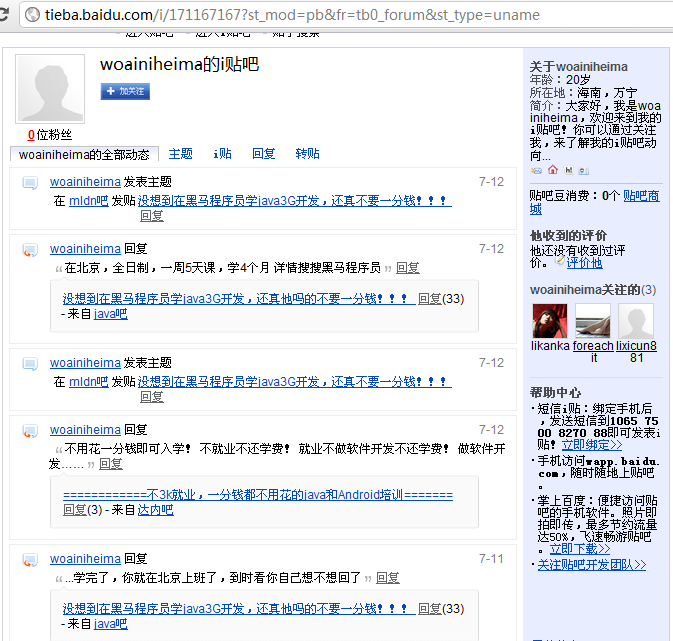The height and width of the screenshot is (641, 673).
Task: Open first '没想到在黑马程序员学java3G开发，还真不要一分钱' post link
Action: tap(294, 201)
